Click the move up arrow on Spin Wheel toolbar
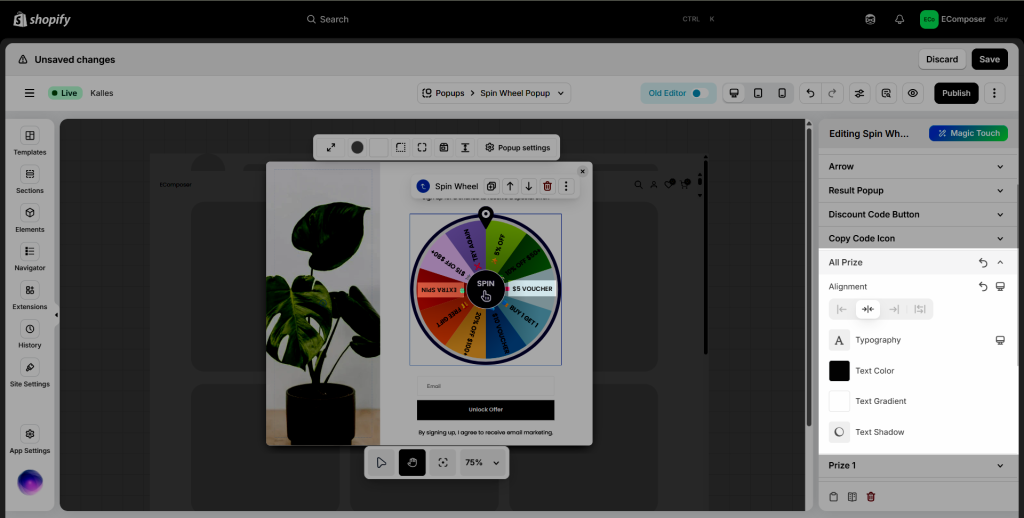This screenshot has width=1024, height=518. pyautogui.click(x=510, y=186)
